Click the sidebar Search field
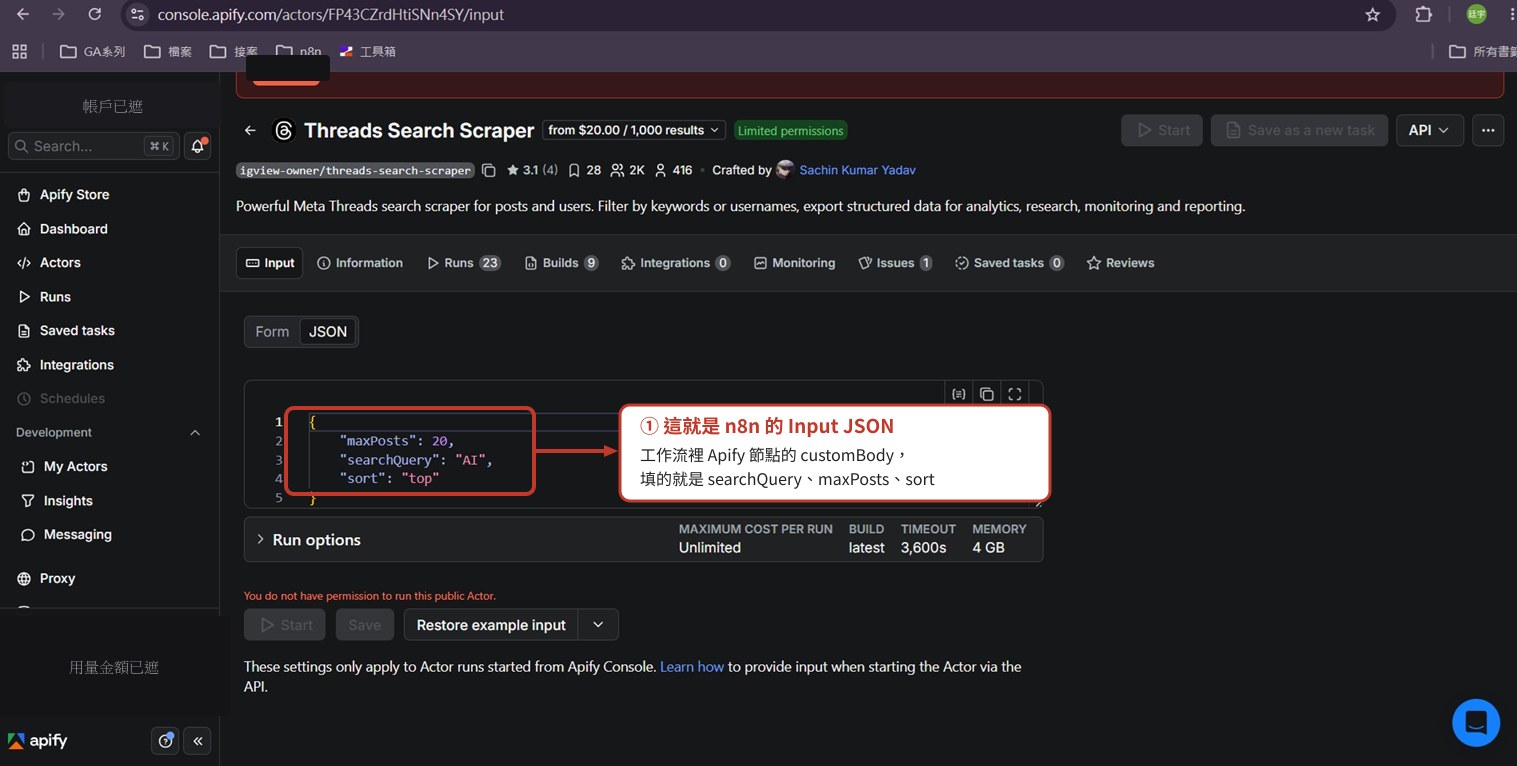This screenshot has width=1517, height=766. (x=94, y=146)
